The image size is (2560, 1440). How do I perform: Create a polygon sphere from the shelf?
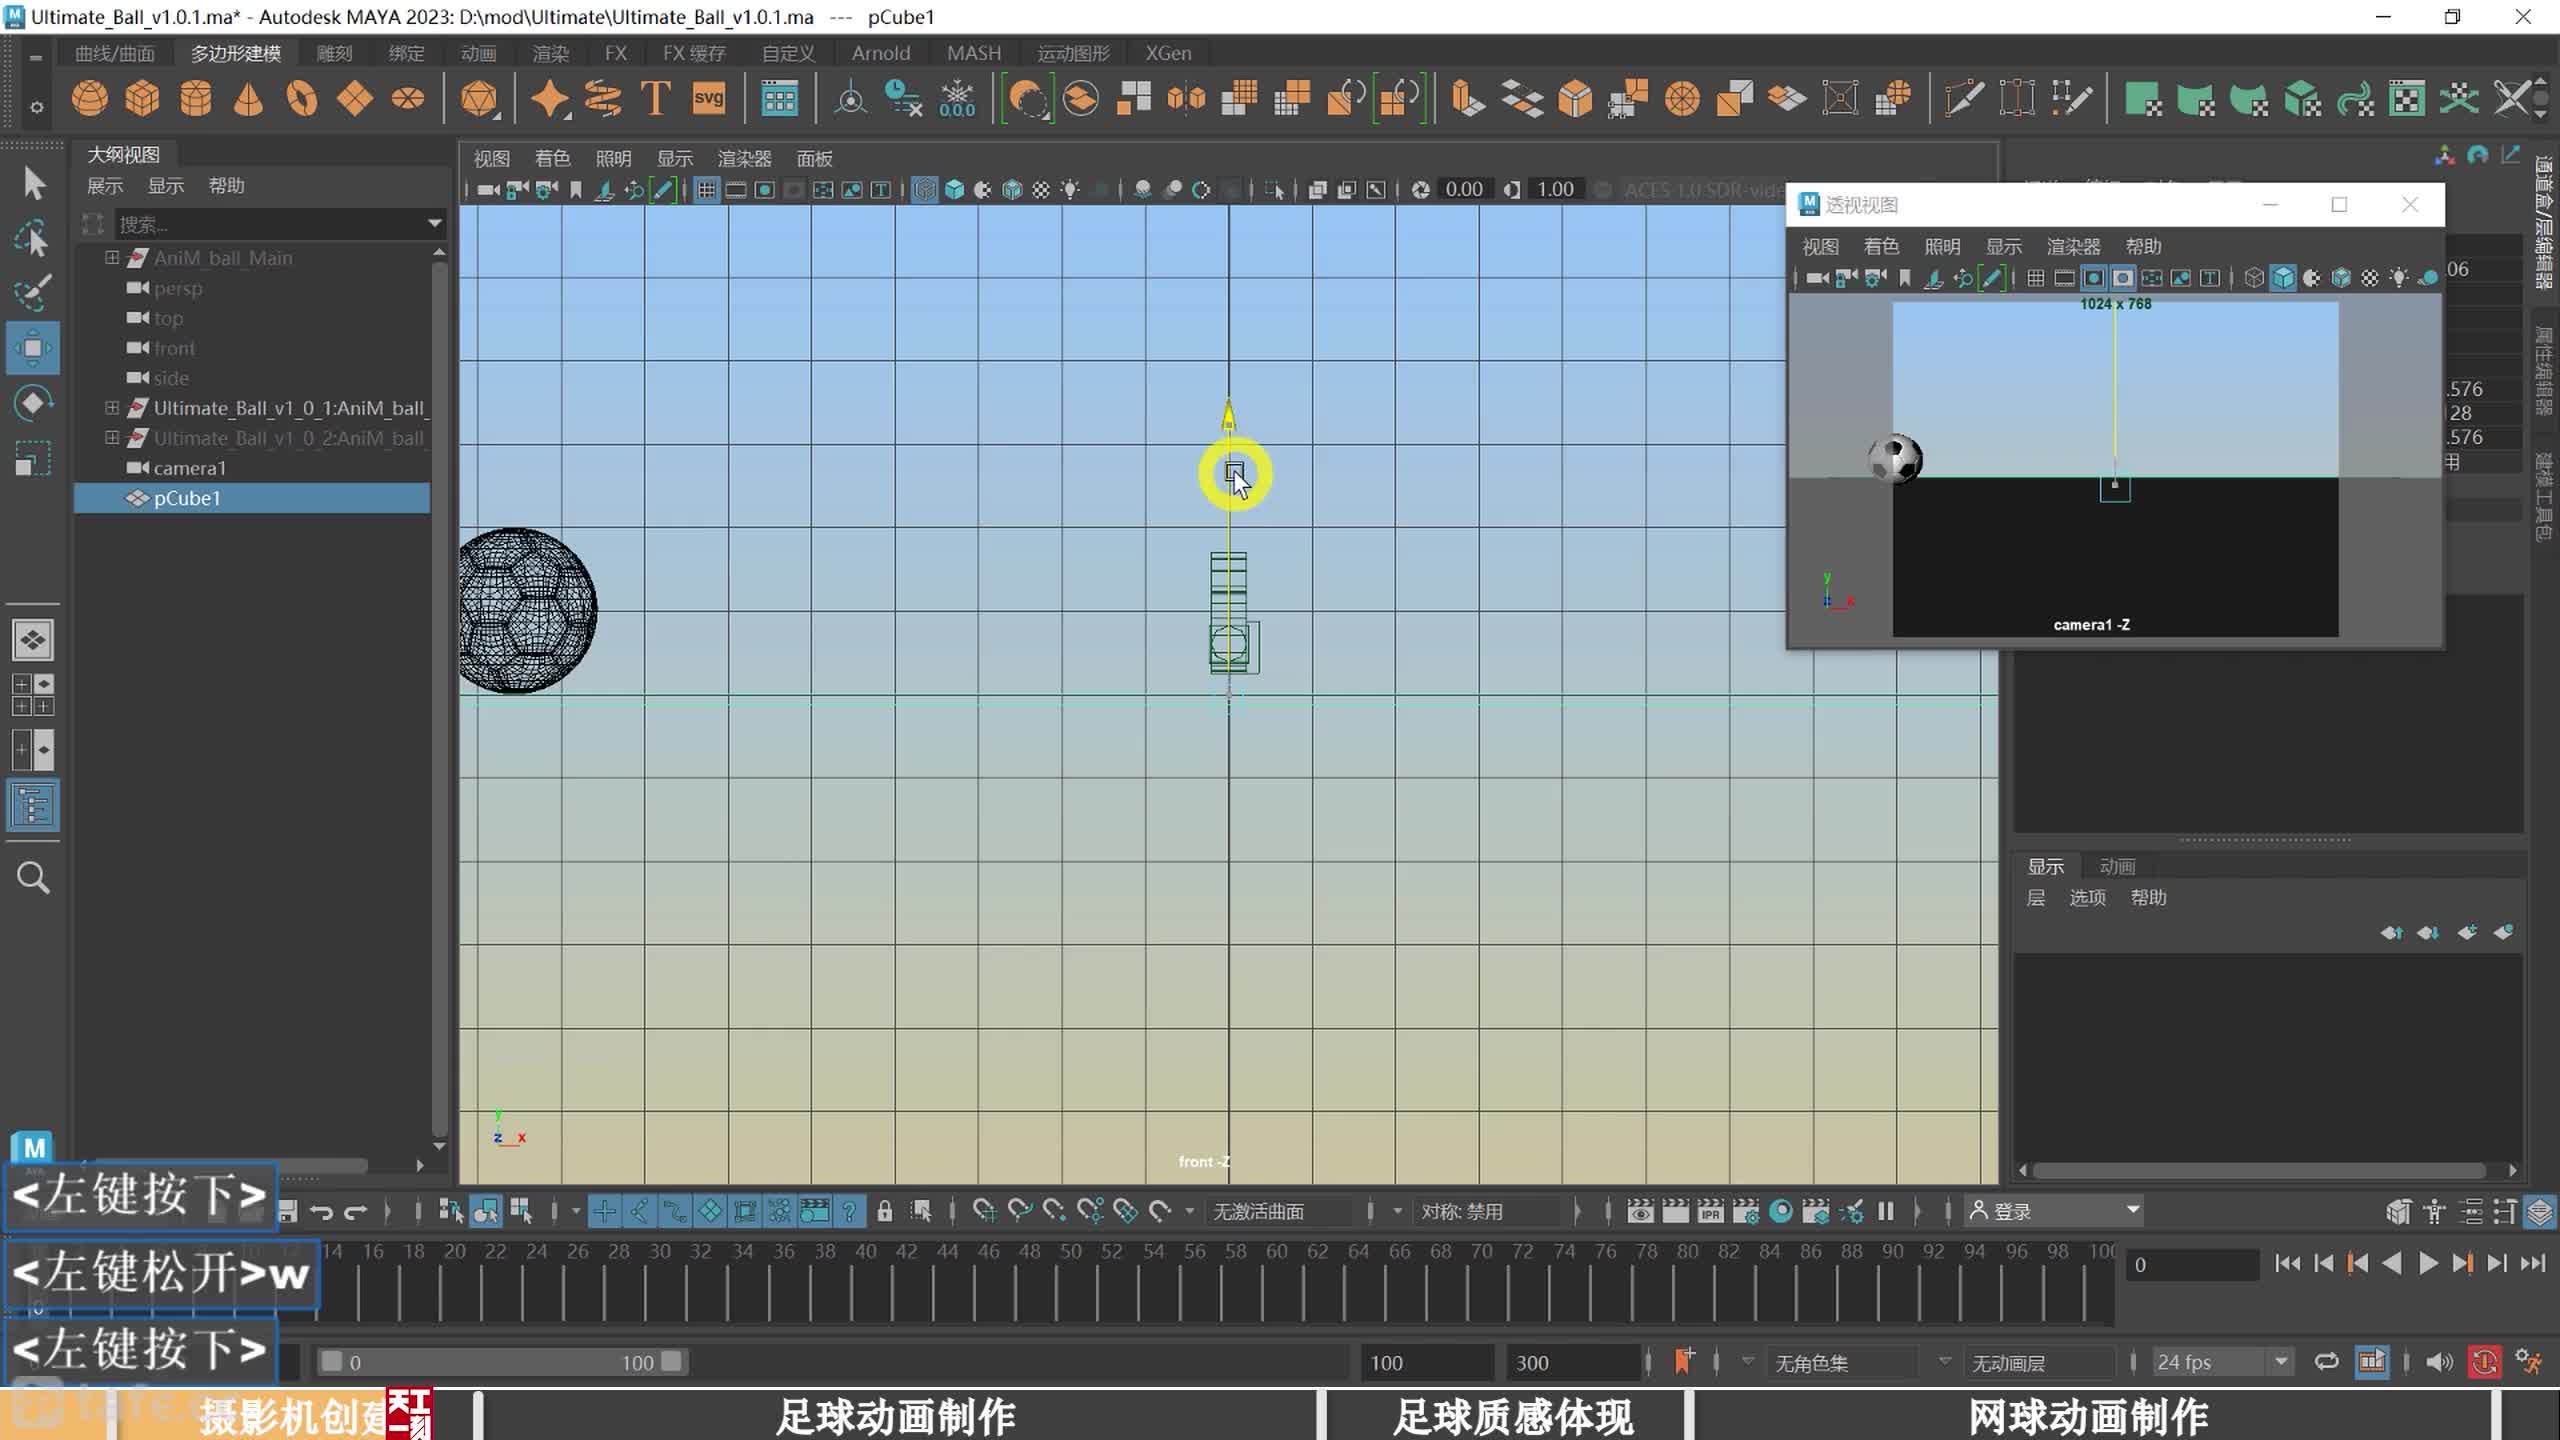pyautogui.click(x=90, y=99)
